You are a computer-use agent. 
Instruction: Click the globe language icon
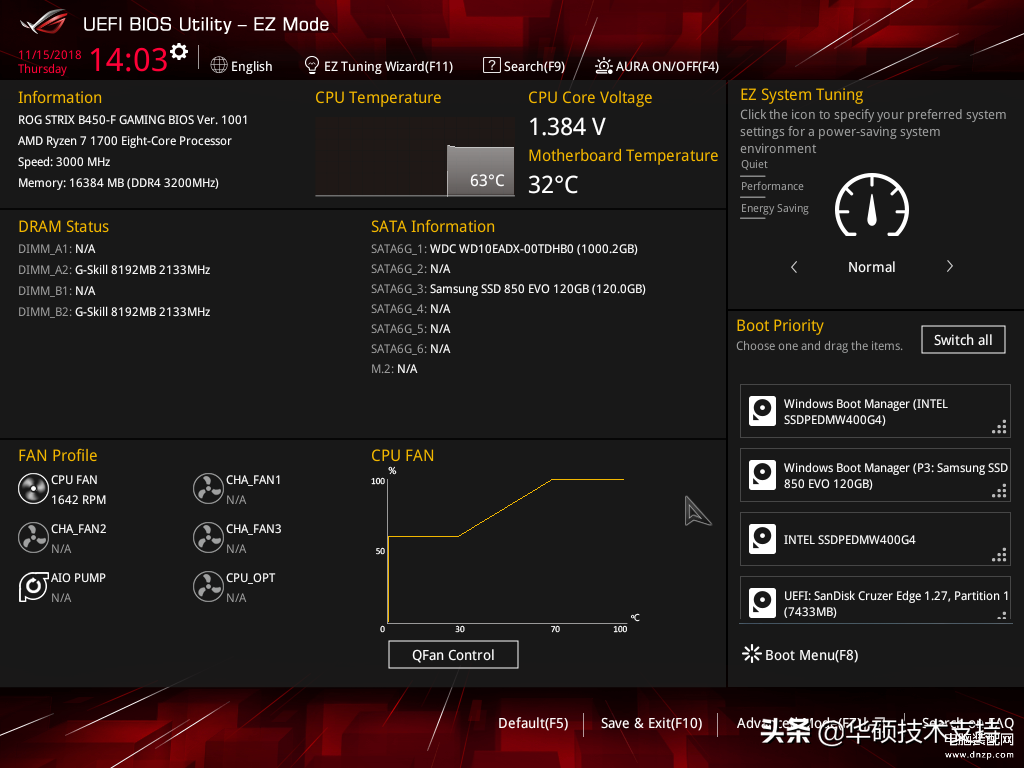[219, 65]
